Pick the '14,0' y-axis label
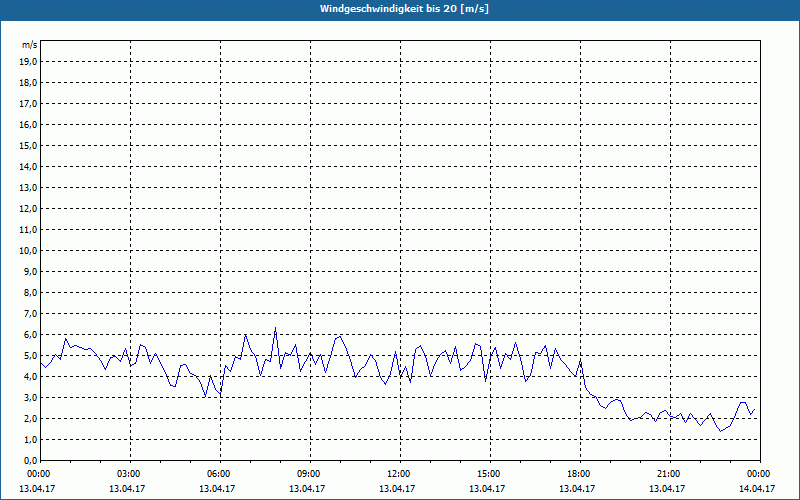The width and height of the screenshot is (800, 500). tap(29, 166)
